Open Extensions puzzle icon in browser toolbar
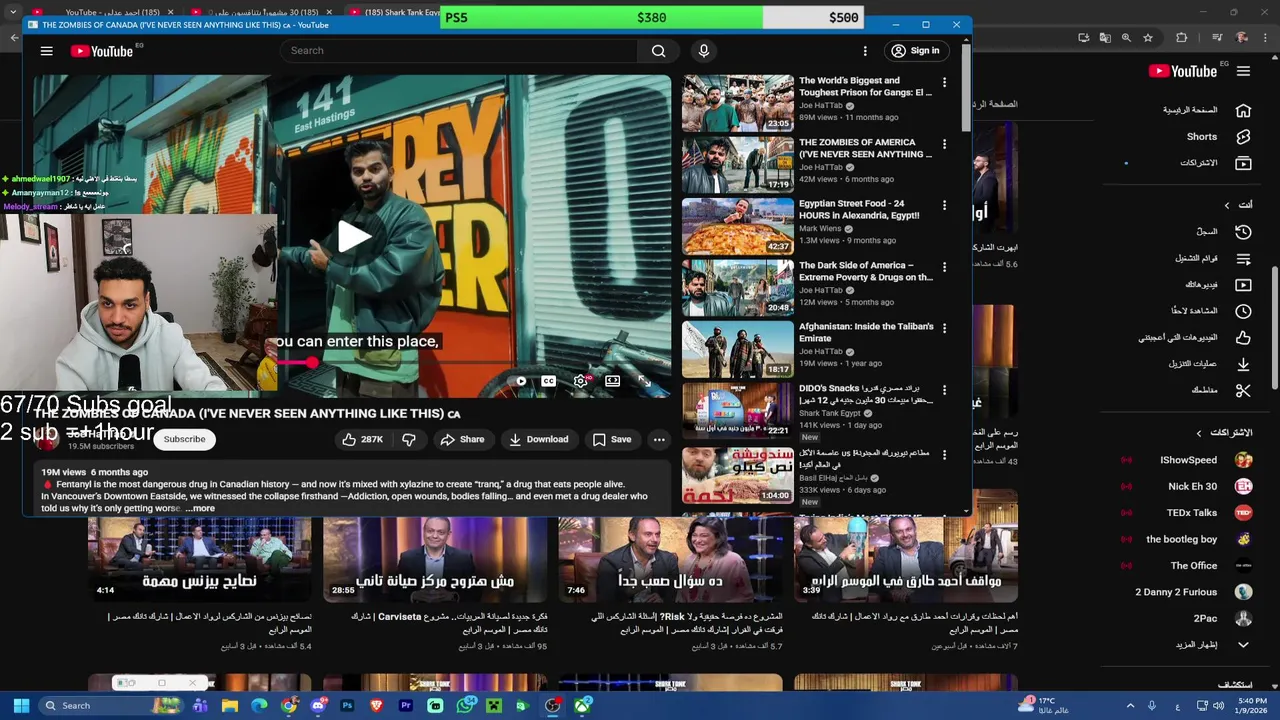Screen dimensions: 1280x720 1181,37
